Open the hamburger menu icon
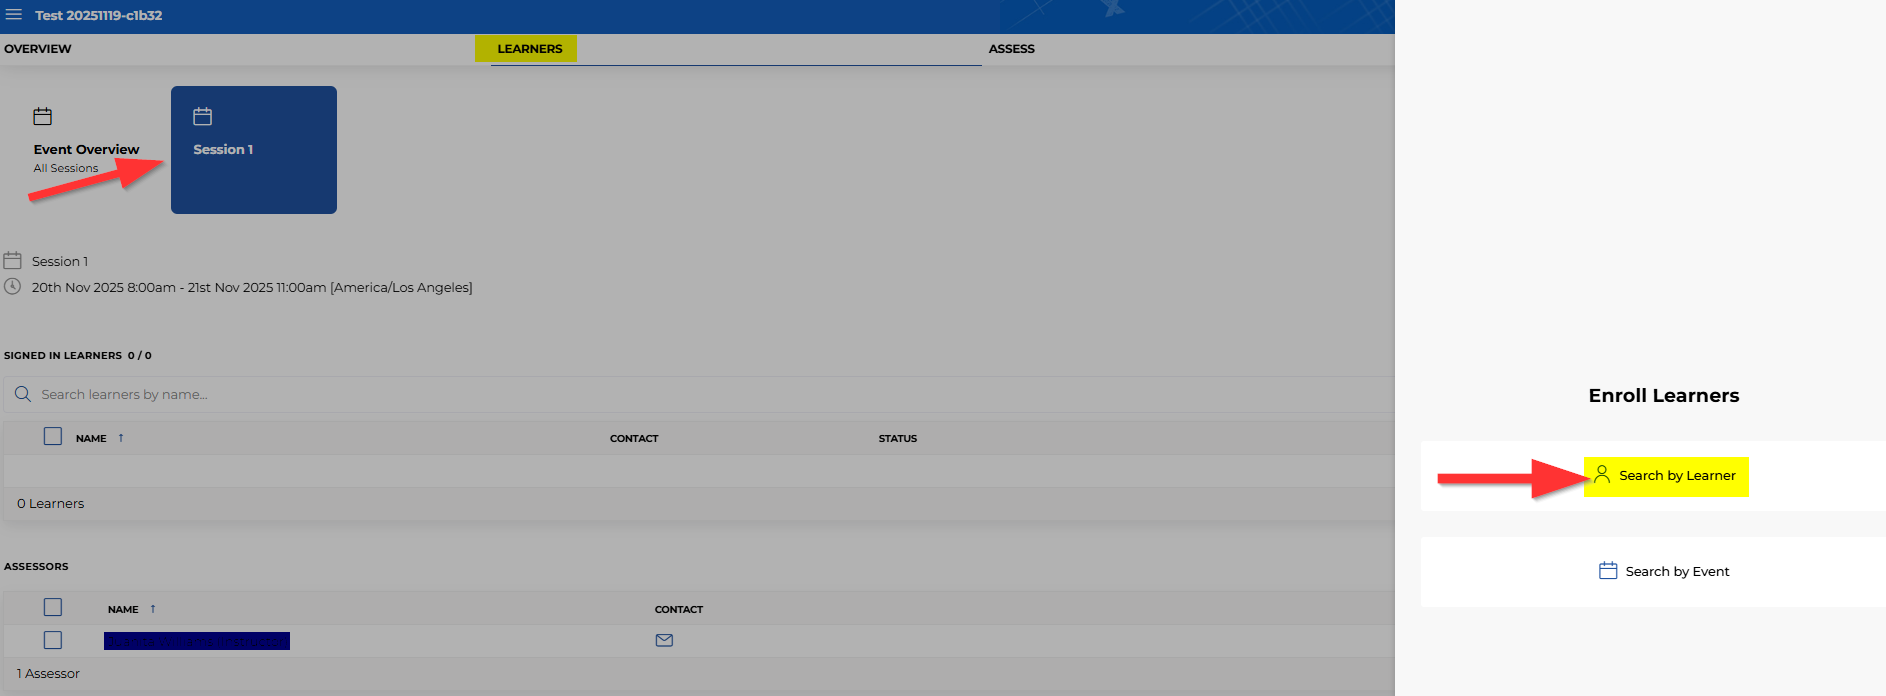 click(x=14, y=15)
